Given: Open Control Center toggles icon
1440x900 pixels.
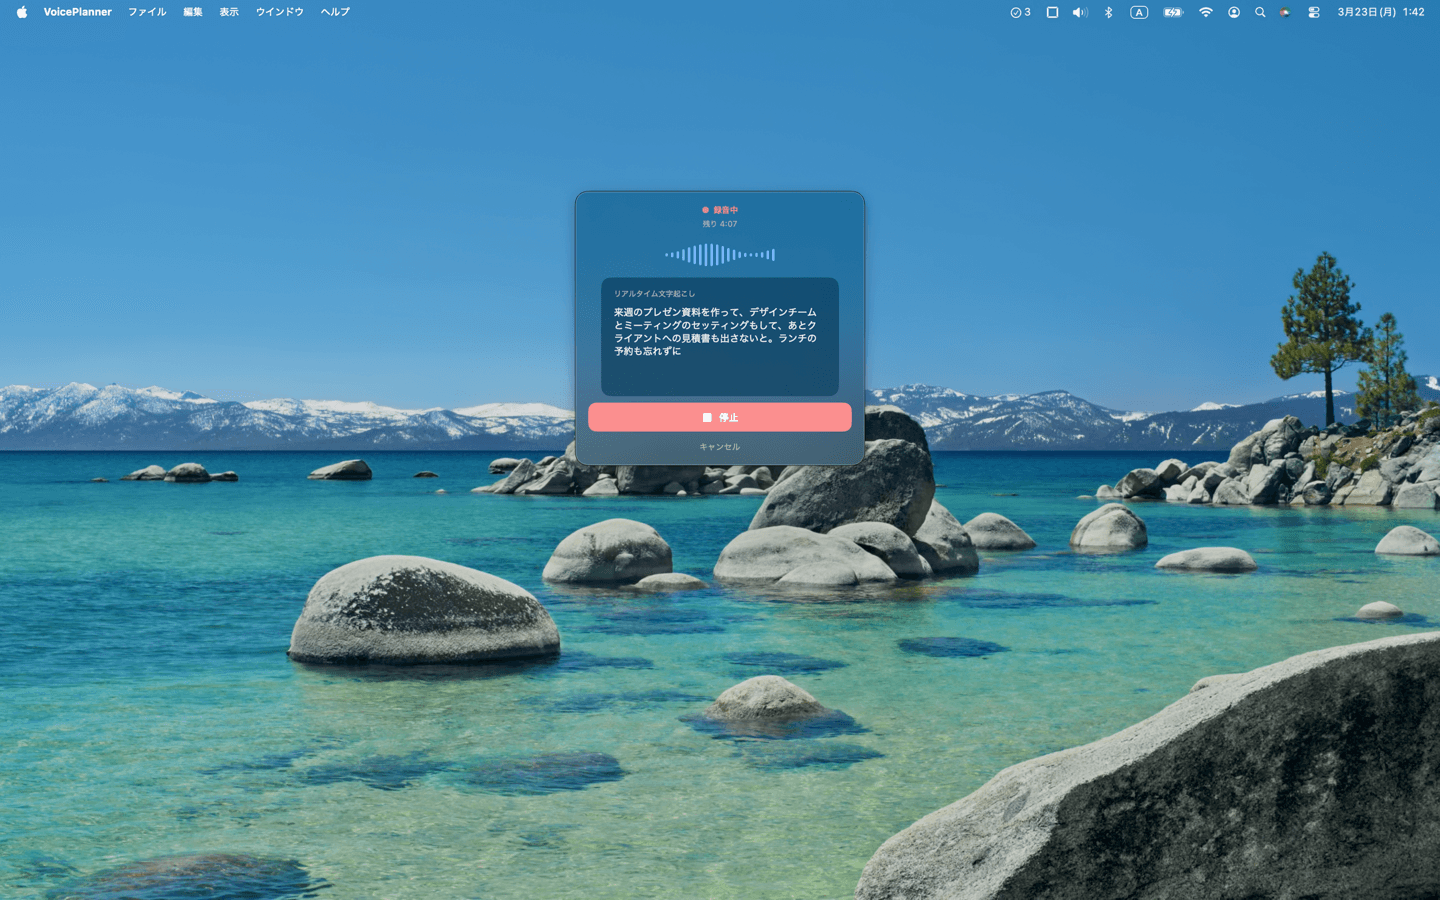Looking at the screenshot, I should pos(1314,12).
